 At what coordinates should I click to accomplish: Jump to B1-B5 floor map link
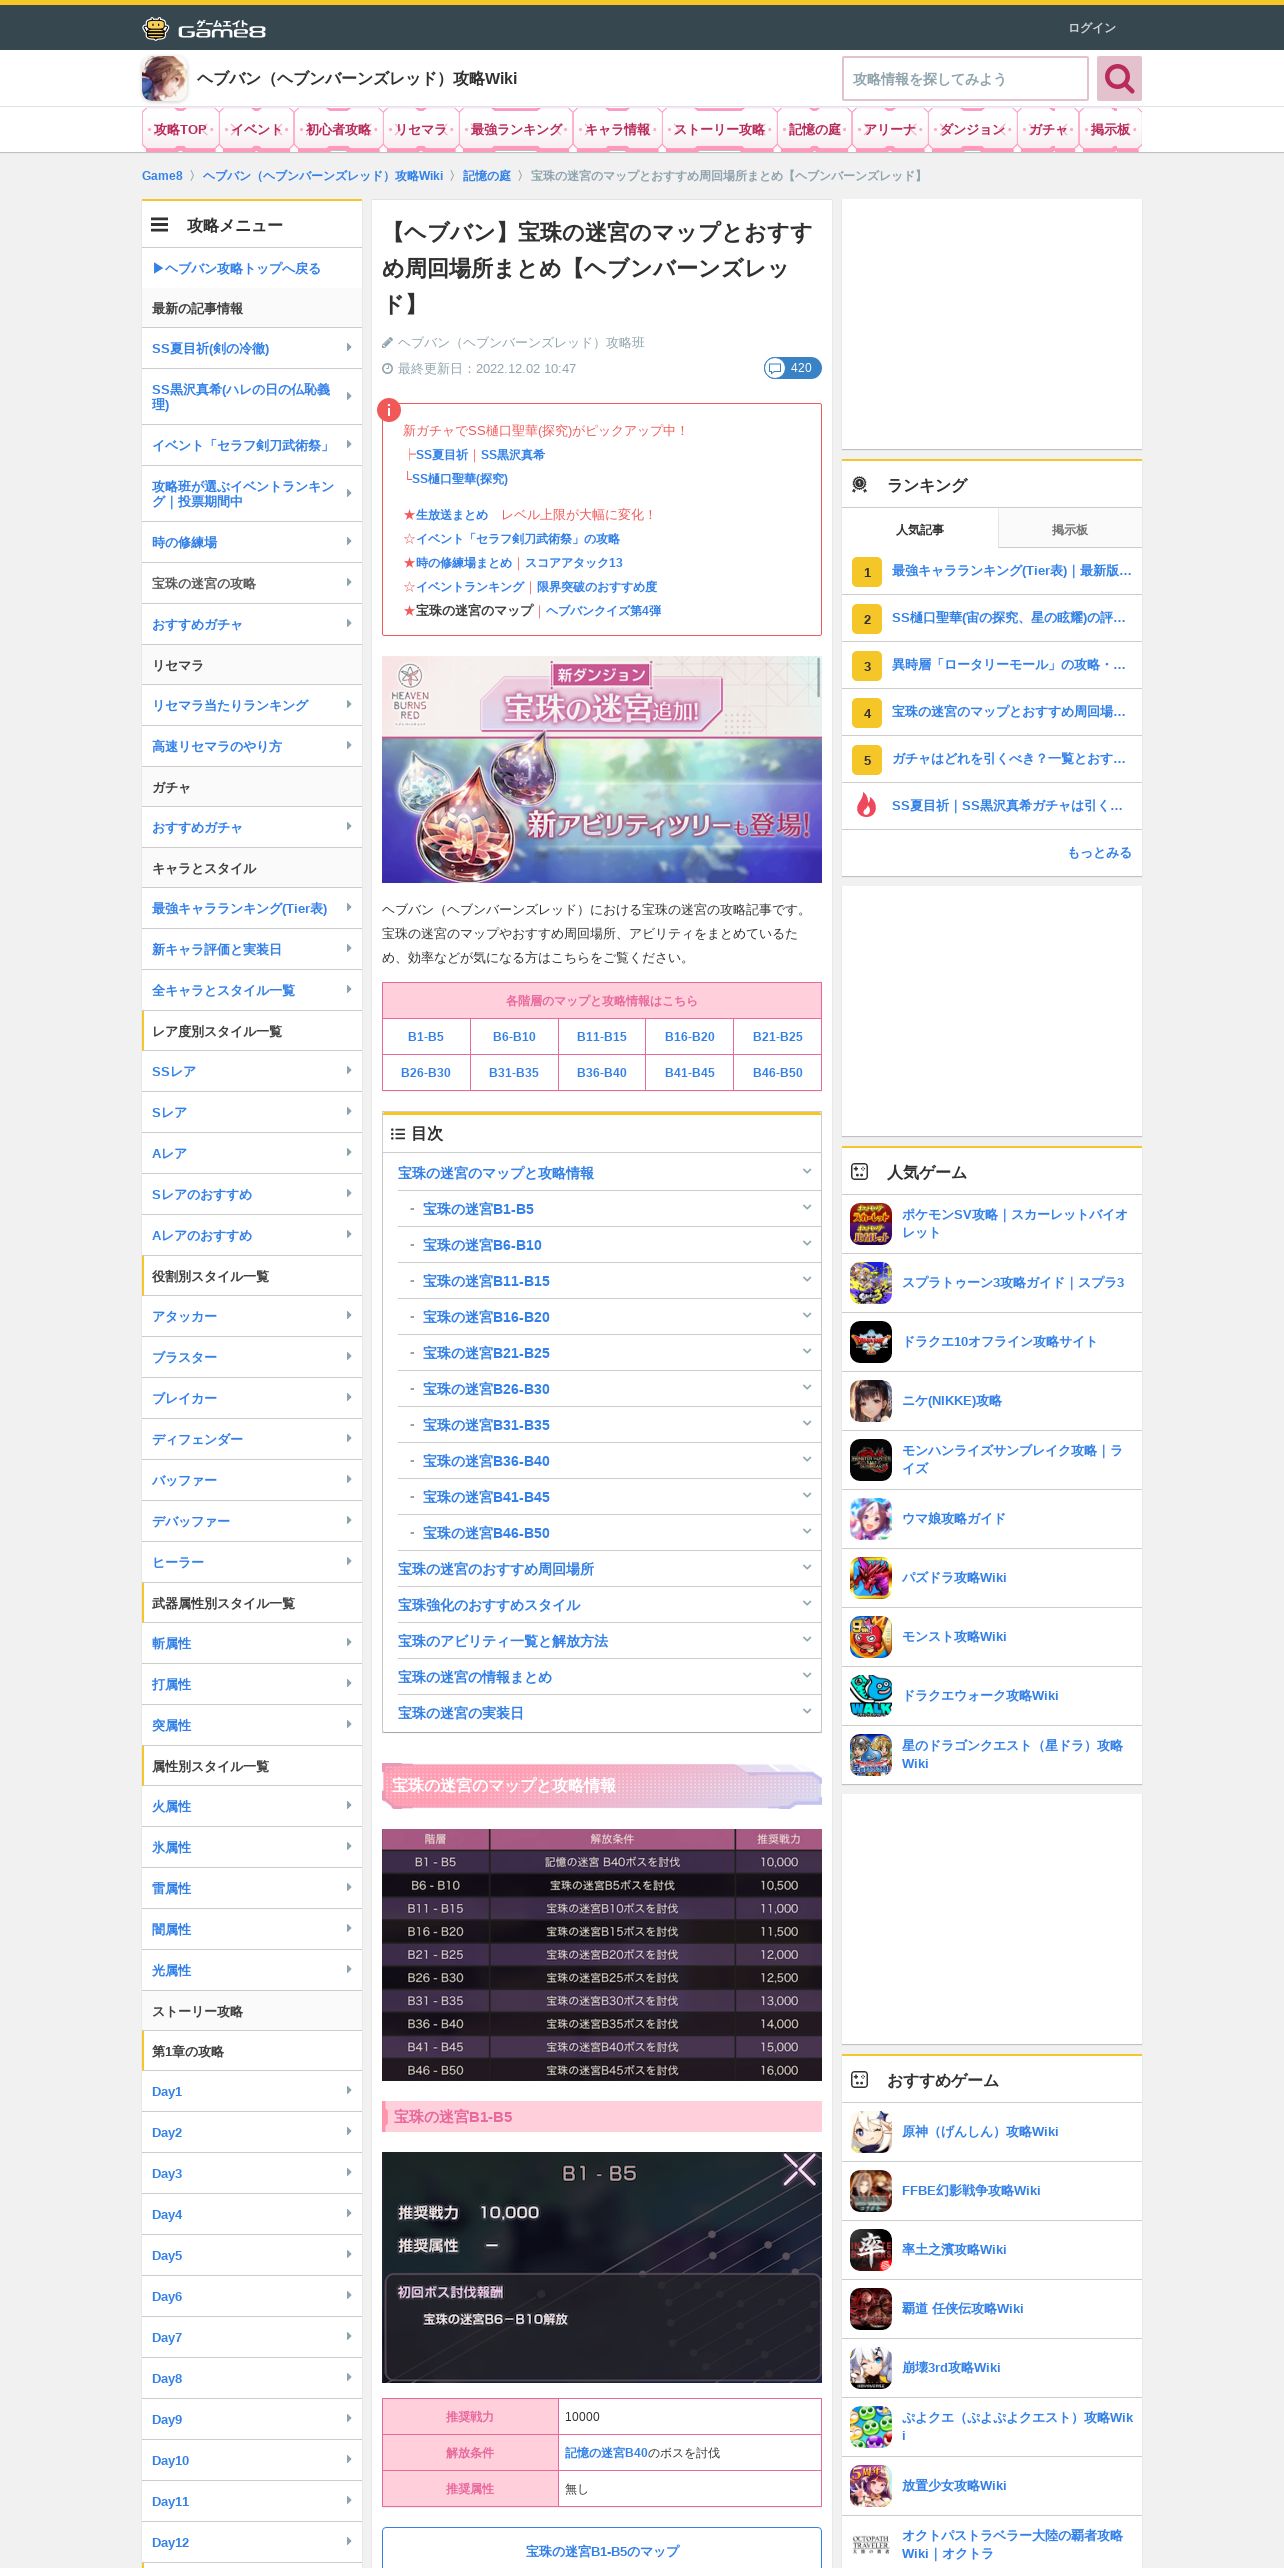point(425,1037)
